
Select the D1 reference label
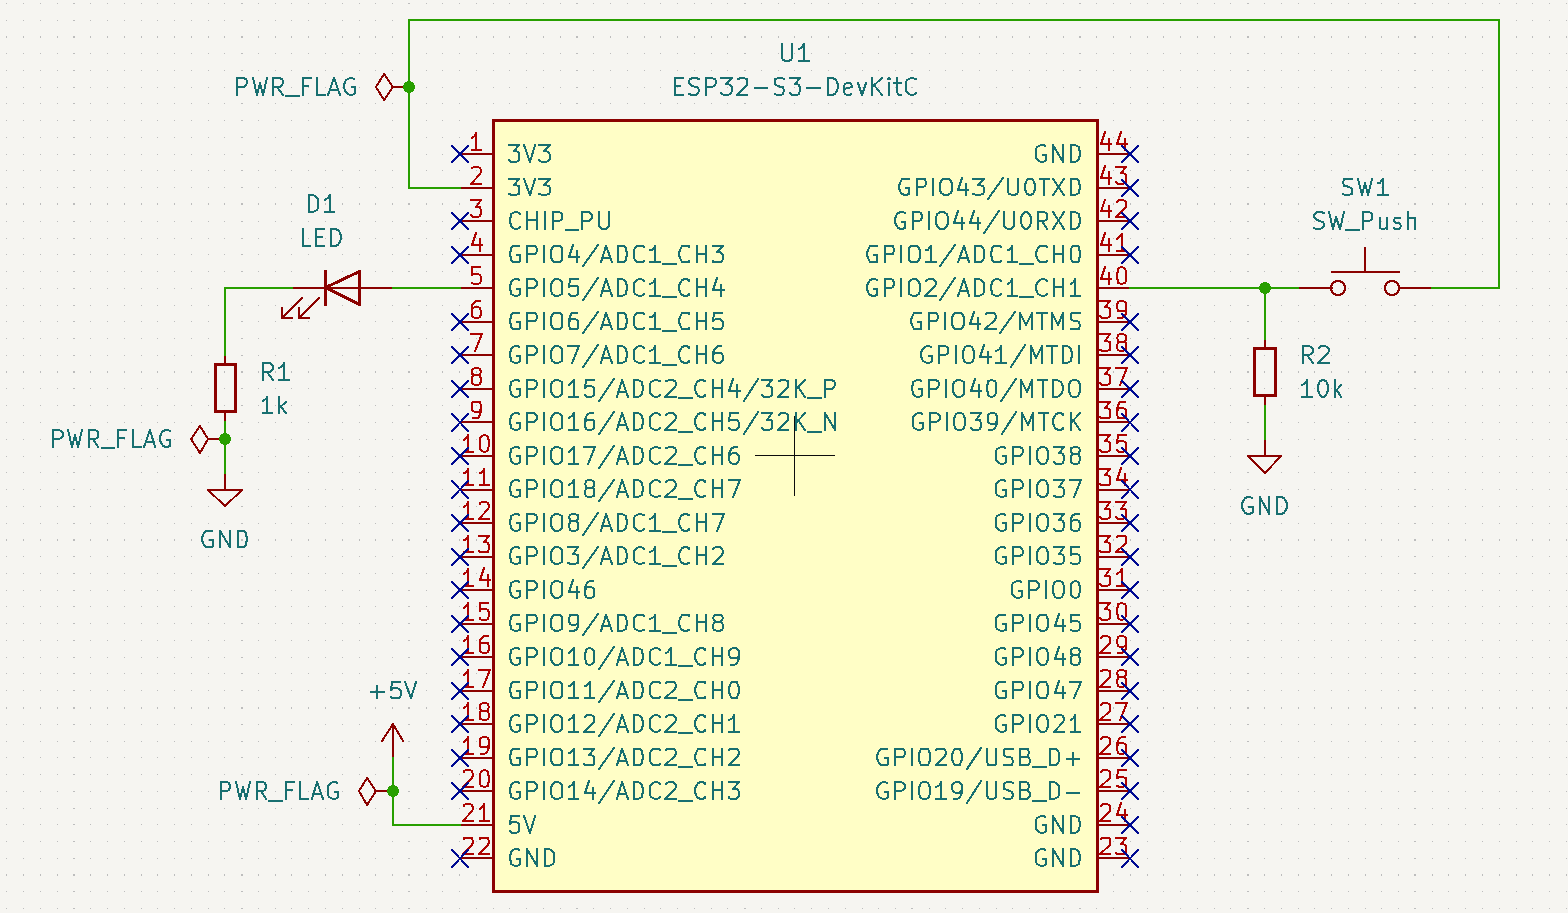pyautogui.click(x=321, y=205)
